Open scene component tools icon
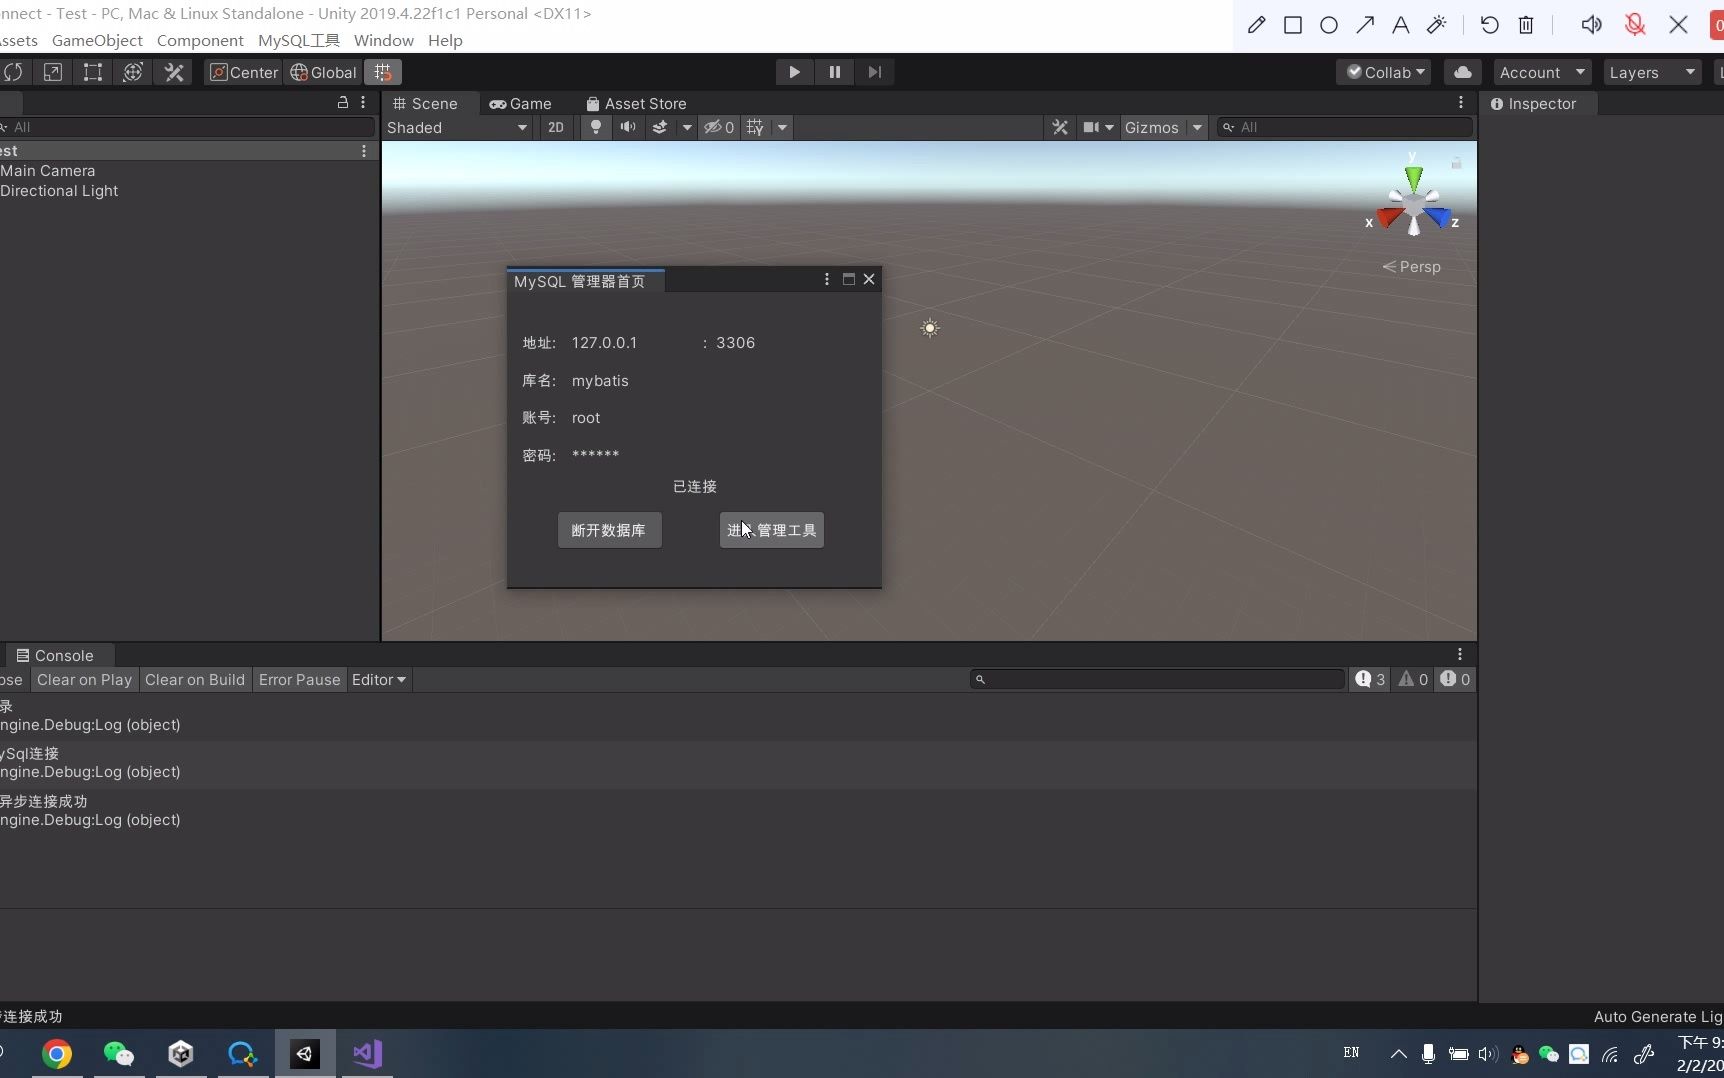 tap(1060, 127)
